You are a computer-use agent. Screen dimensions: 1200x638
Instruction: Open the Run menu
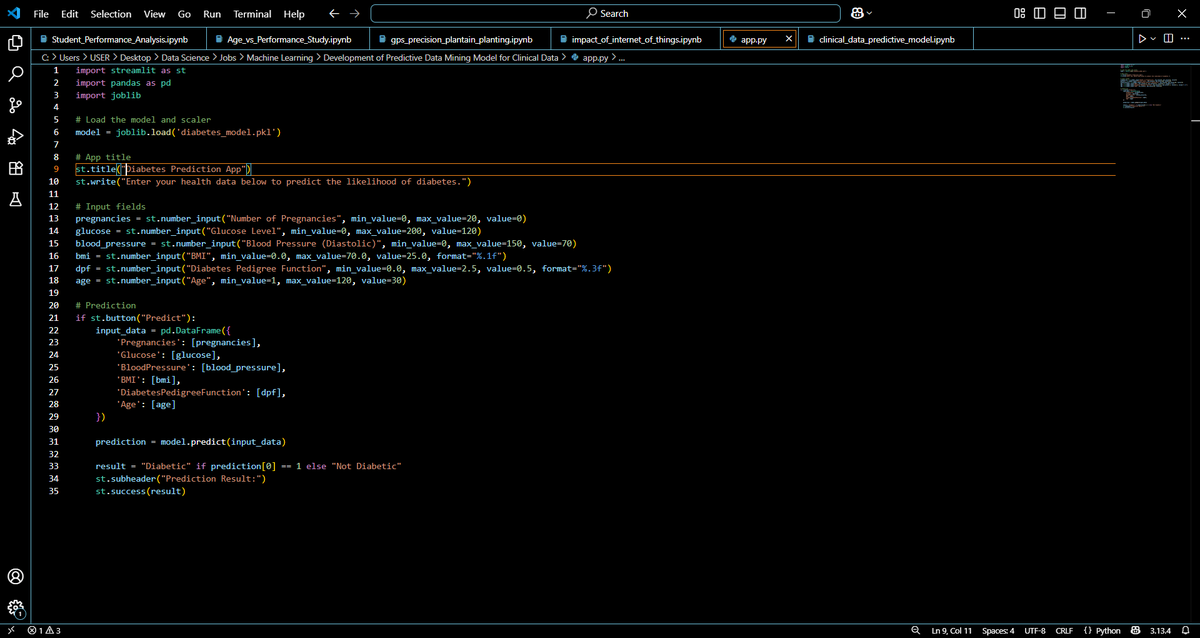click(x=212, y=14)
